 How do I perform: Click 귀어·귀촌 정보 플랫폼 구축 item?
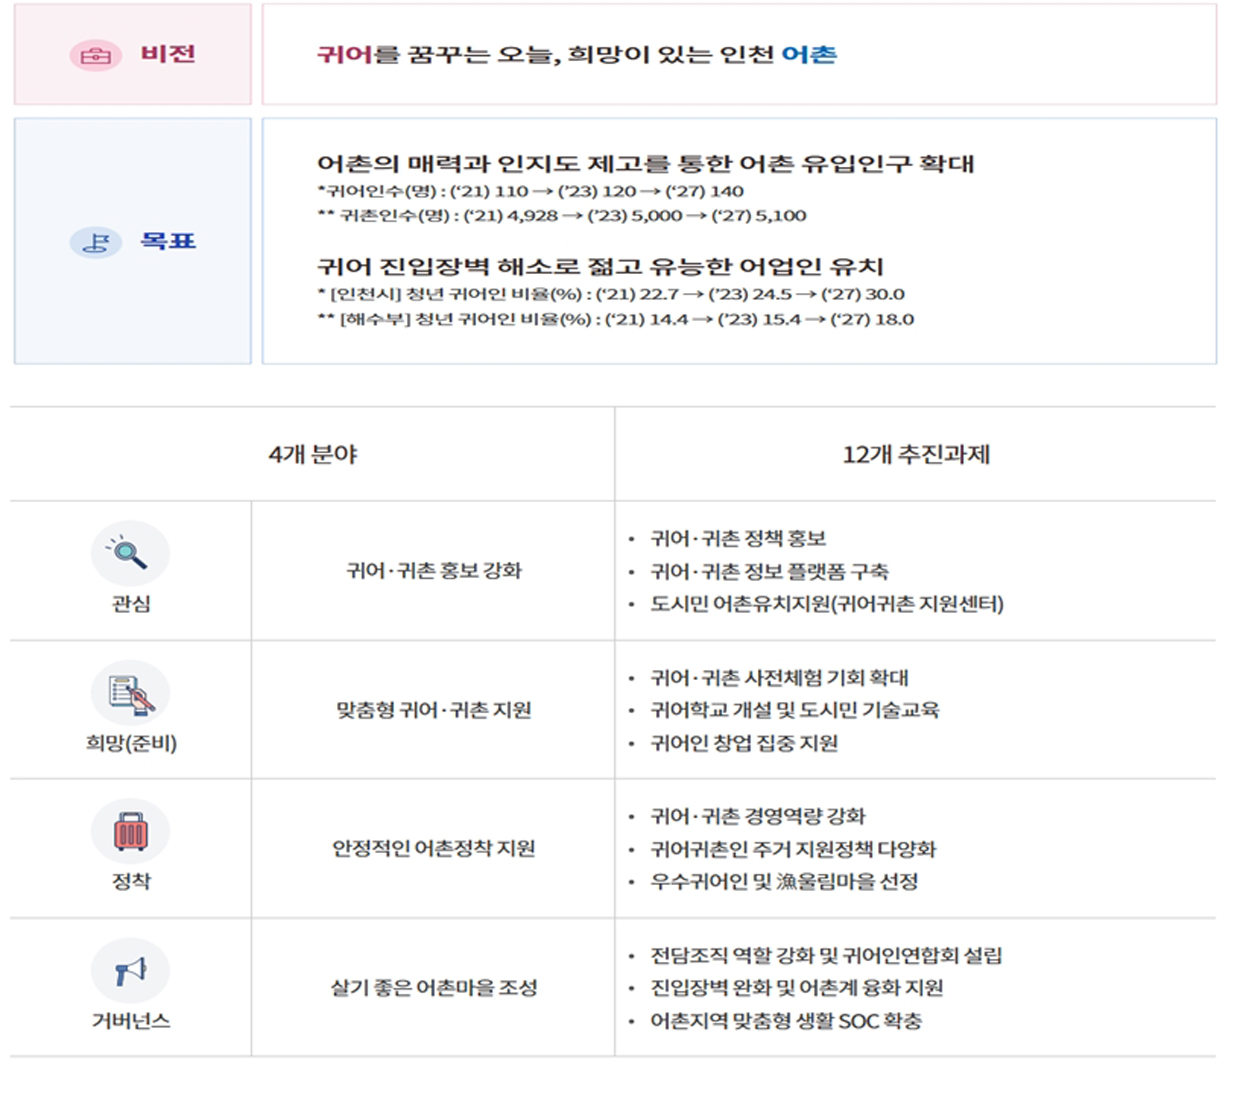tap(769, 572)
